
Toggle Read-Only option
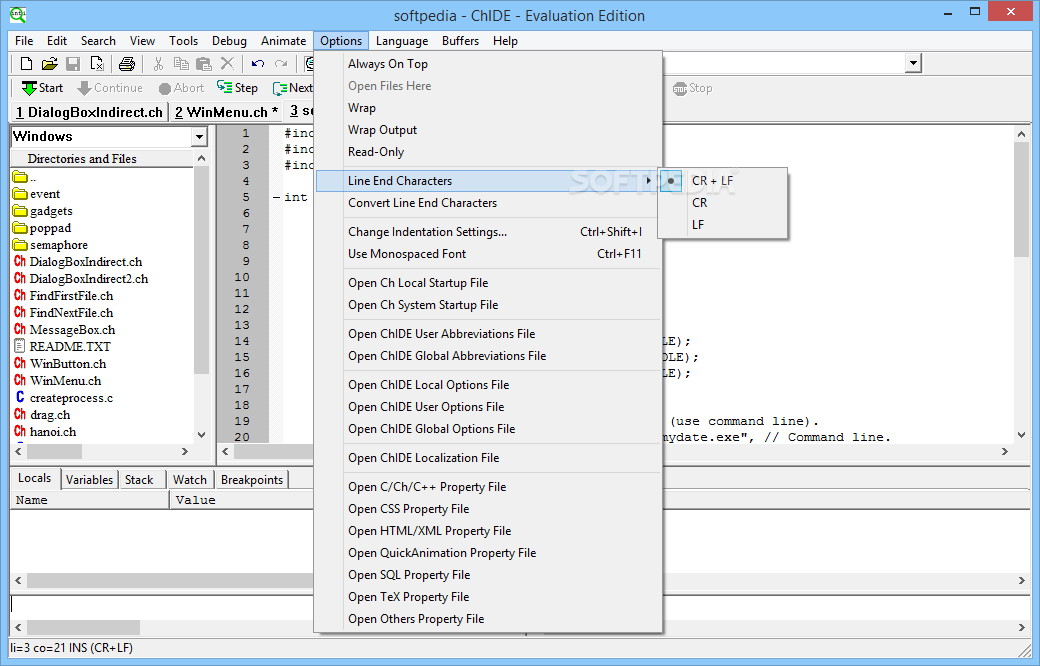pyautogui.click(x=488, y=151)
